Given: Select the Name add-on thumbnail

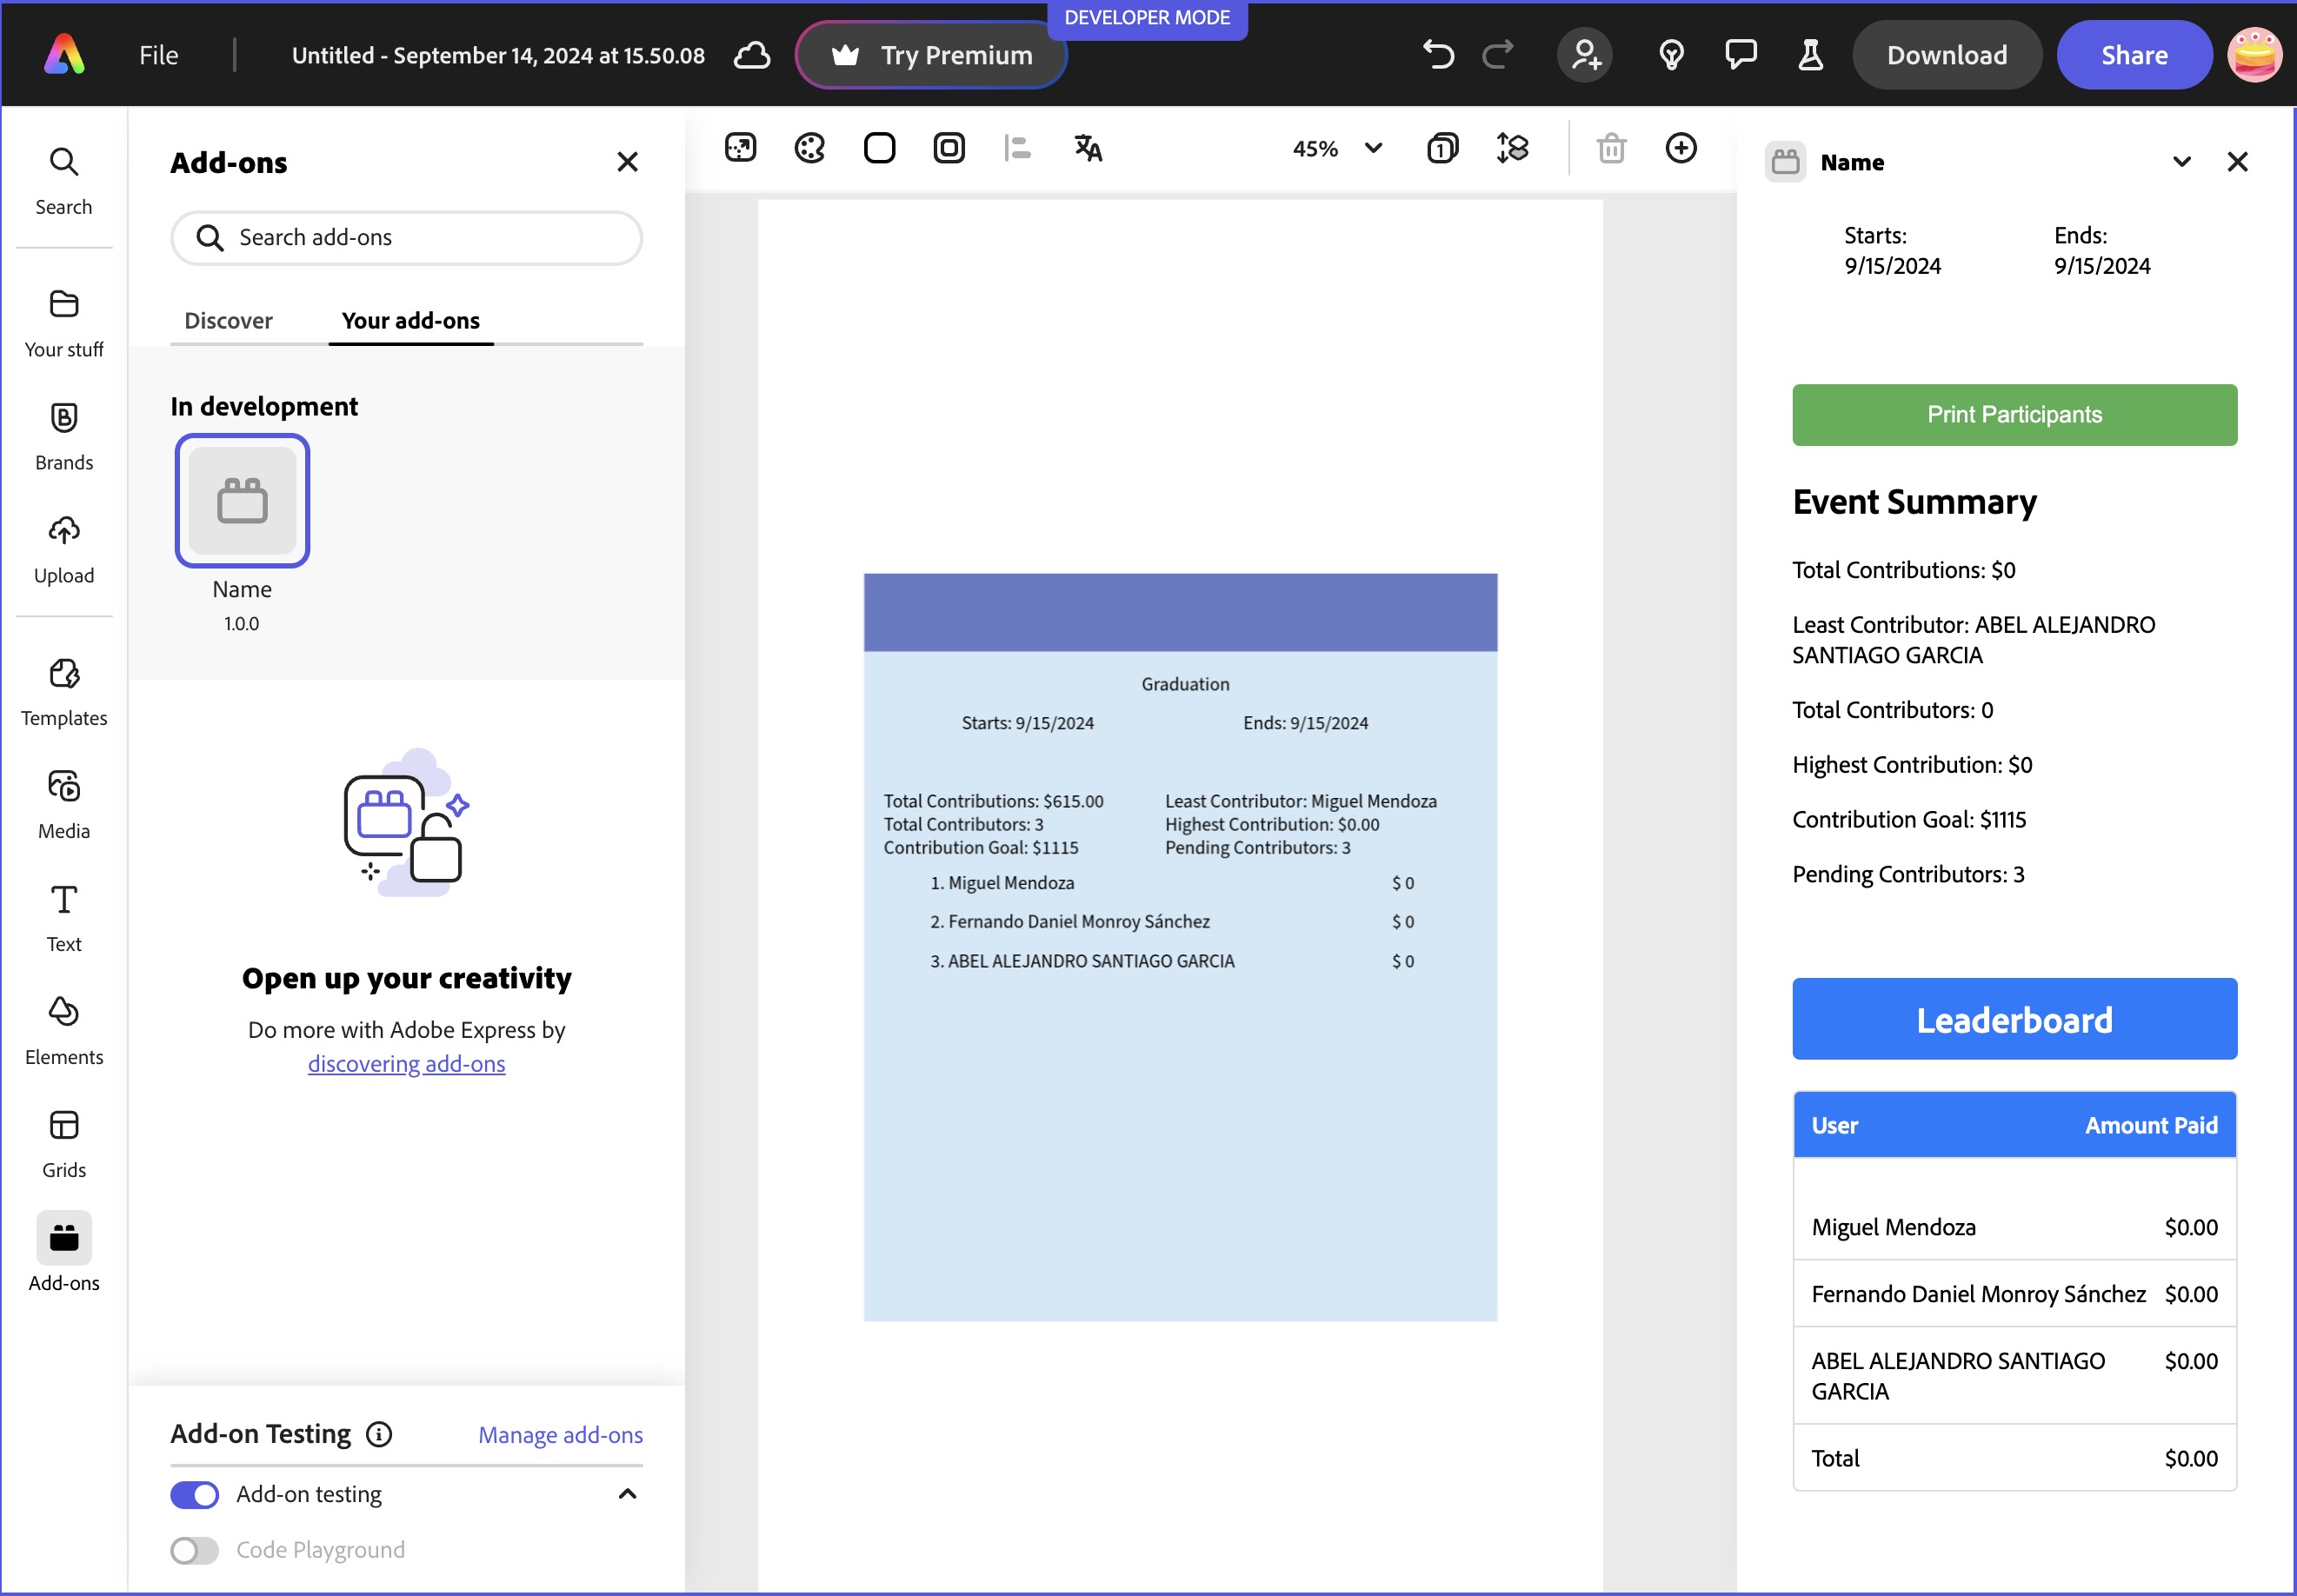Looking at the screenshot, I should tap(242, 500).
